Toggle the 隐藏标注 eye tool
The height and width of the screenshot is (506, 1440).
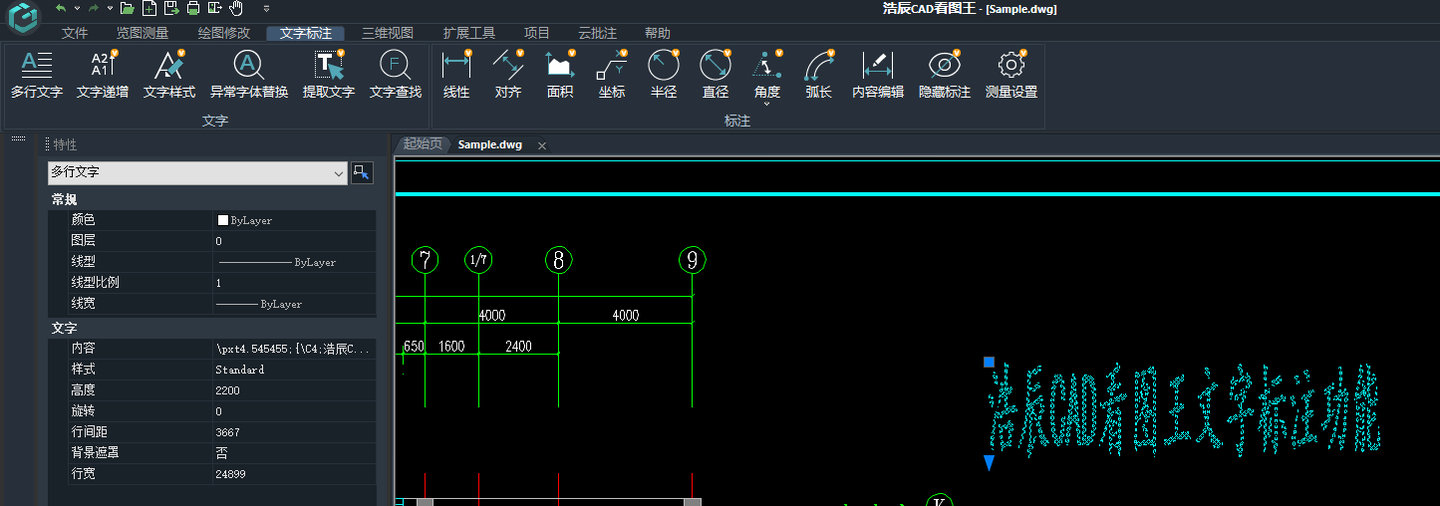pyautogui.click(x=945, y=75)
